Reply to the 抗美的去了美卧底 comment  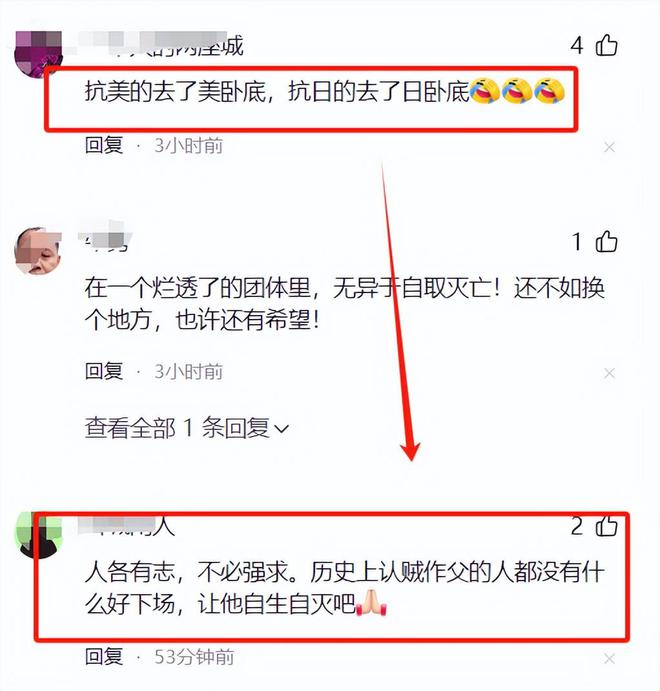click(x=104, y=145)
